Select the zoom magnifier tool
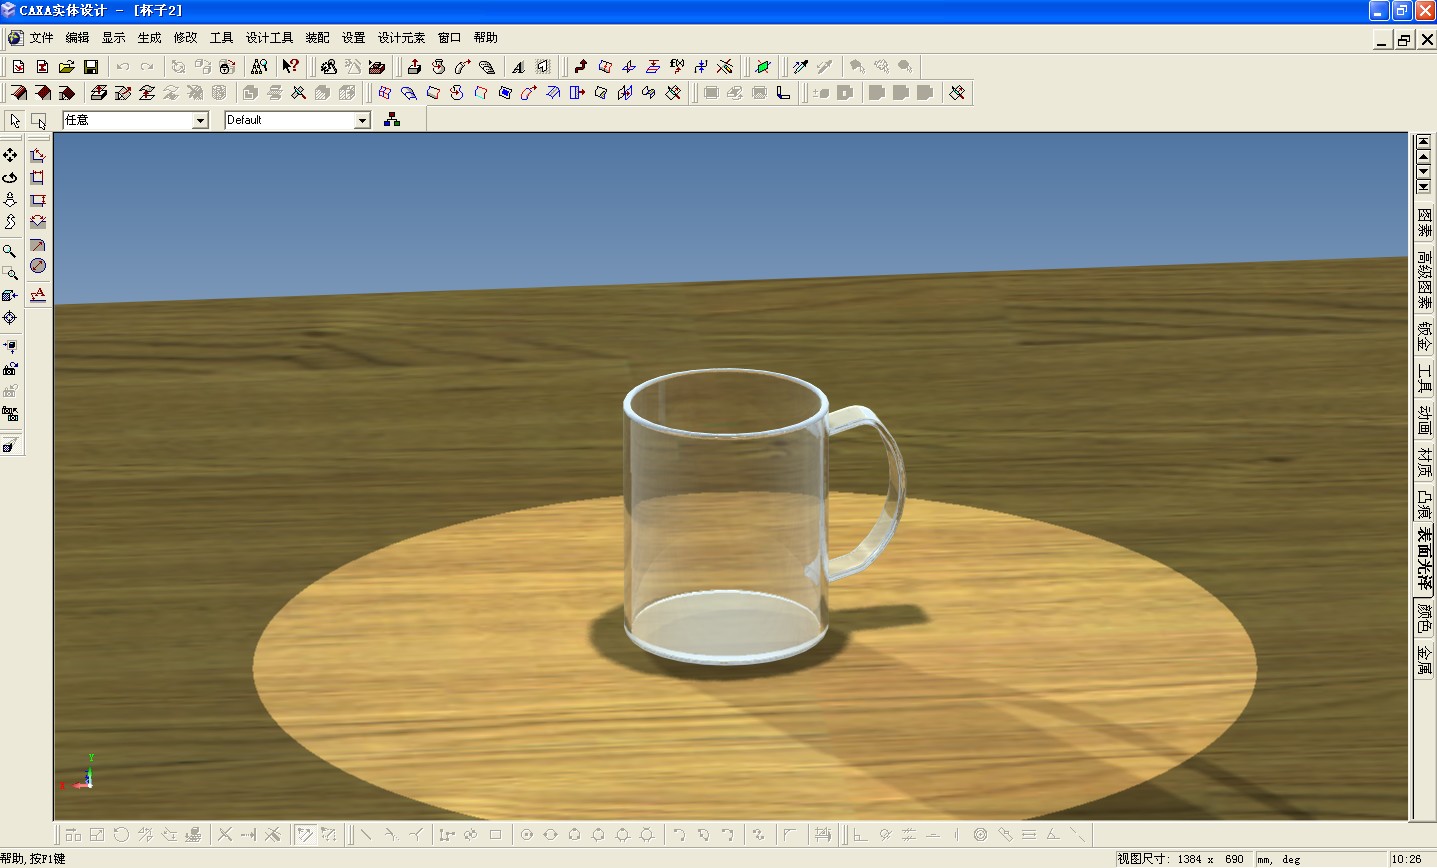 (10, 251)
